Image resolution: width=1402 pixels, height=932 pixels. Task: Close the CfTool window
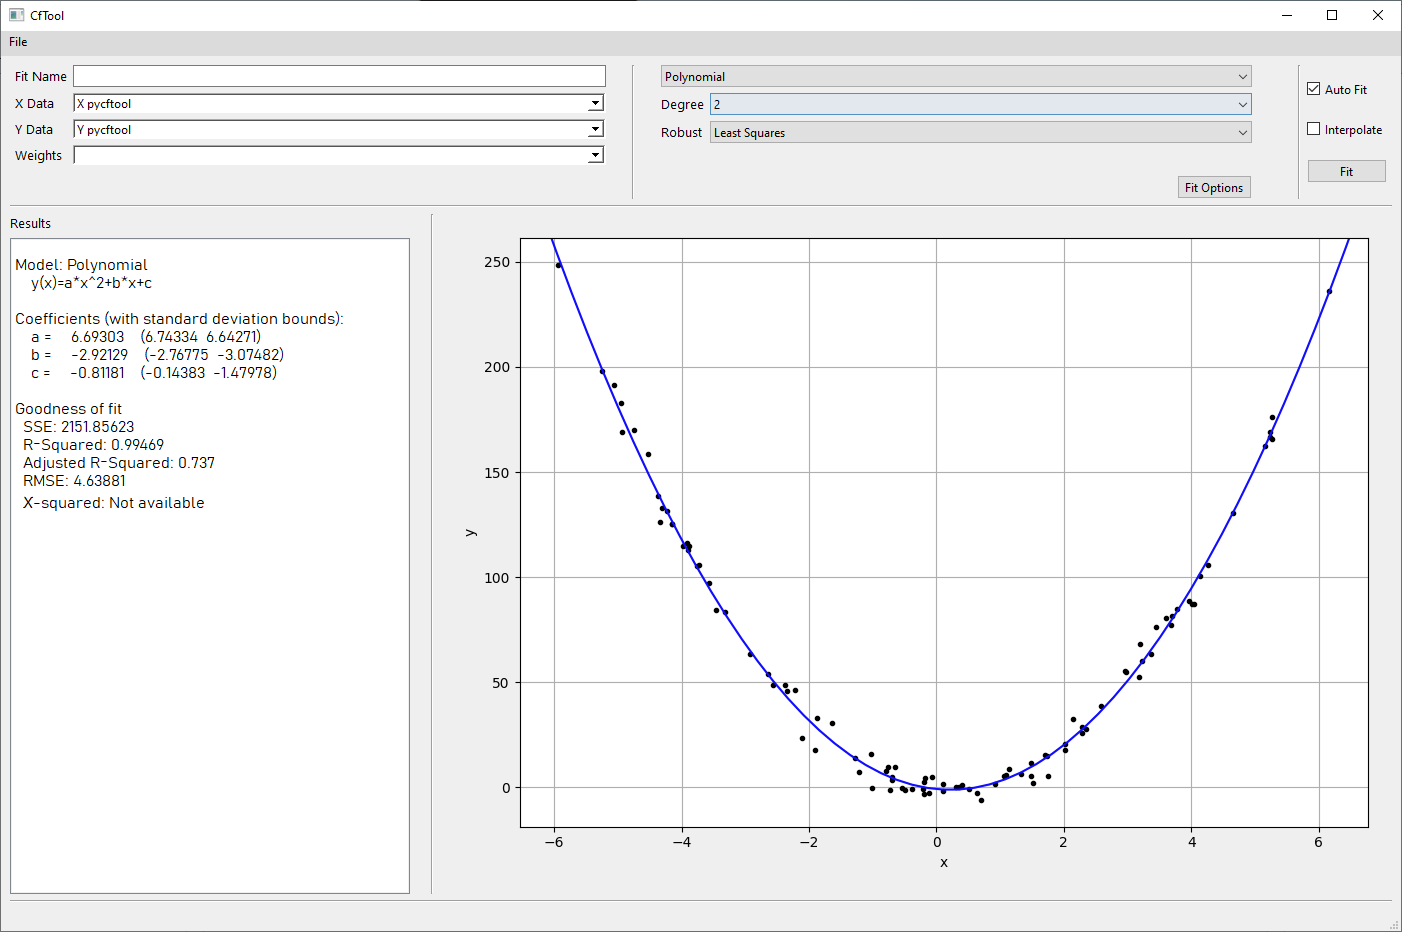1378,15
